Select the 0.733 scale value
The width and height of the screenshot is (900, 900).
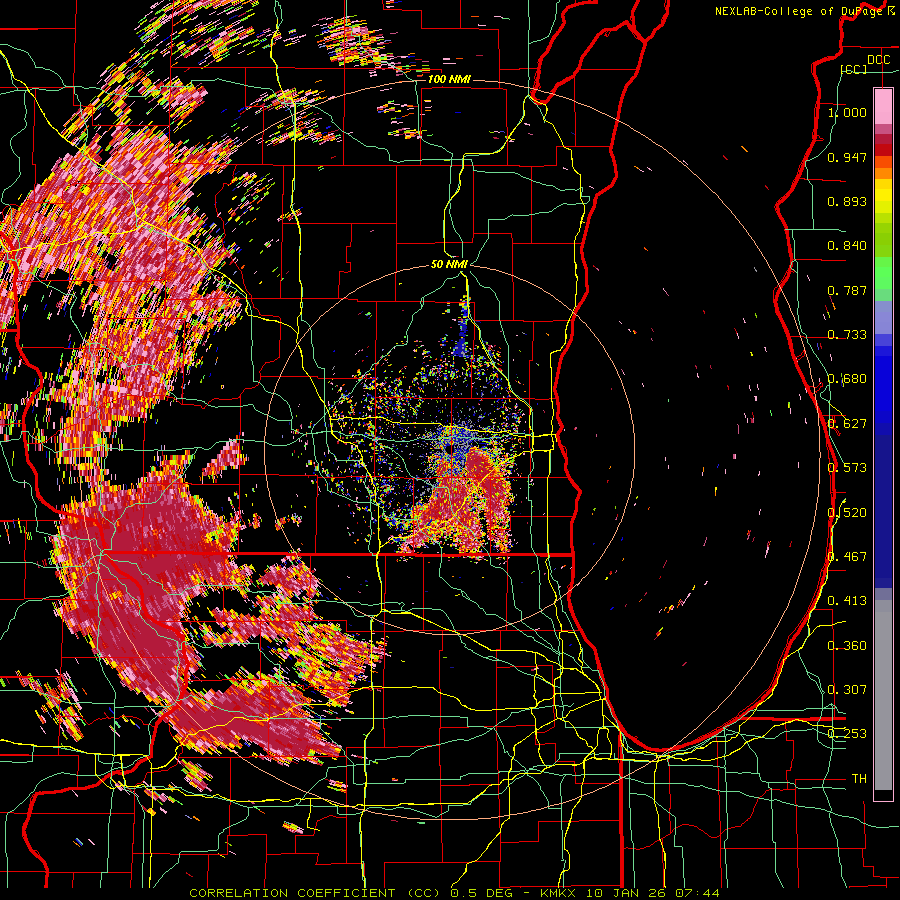click(x=847, y=335)
